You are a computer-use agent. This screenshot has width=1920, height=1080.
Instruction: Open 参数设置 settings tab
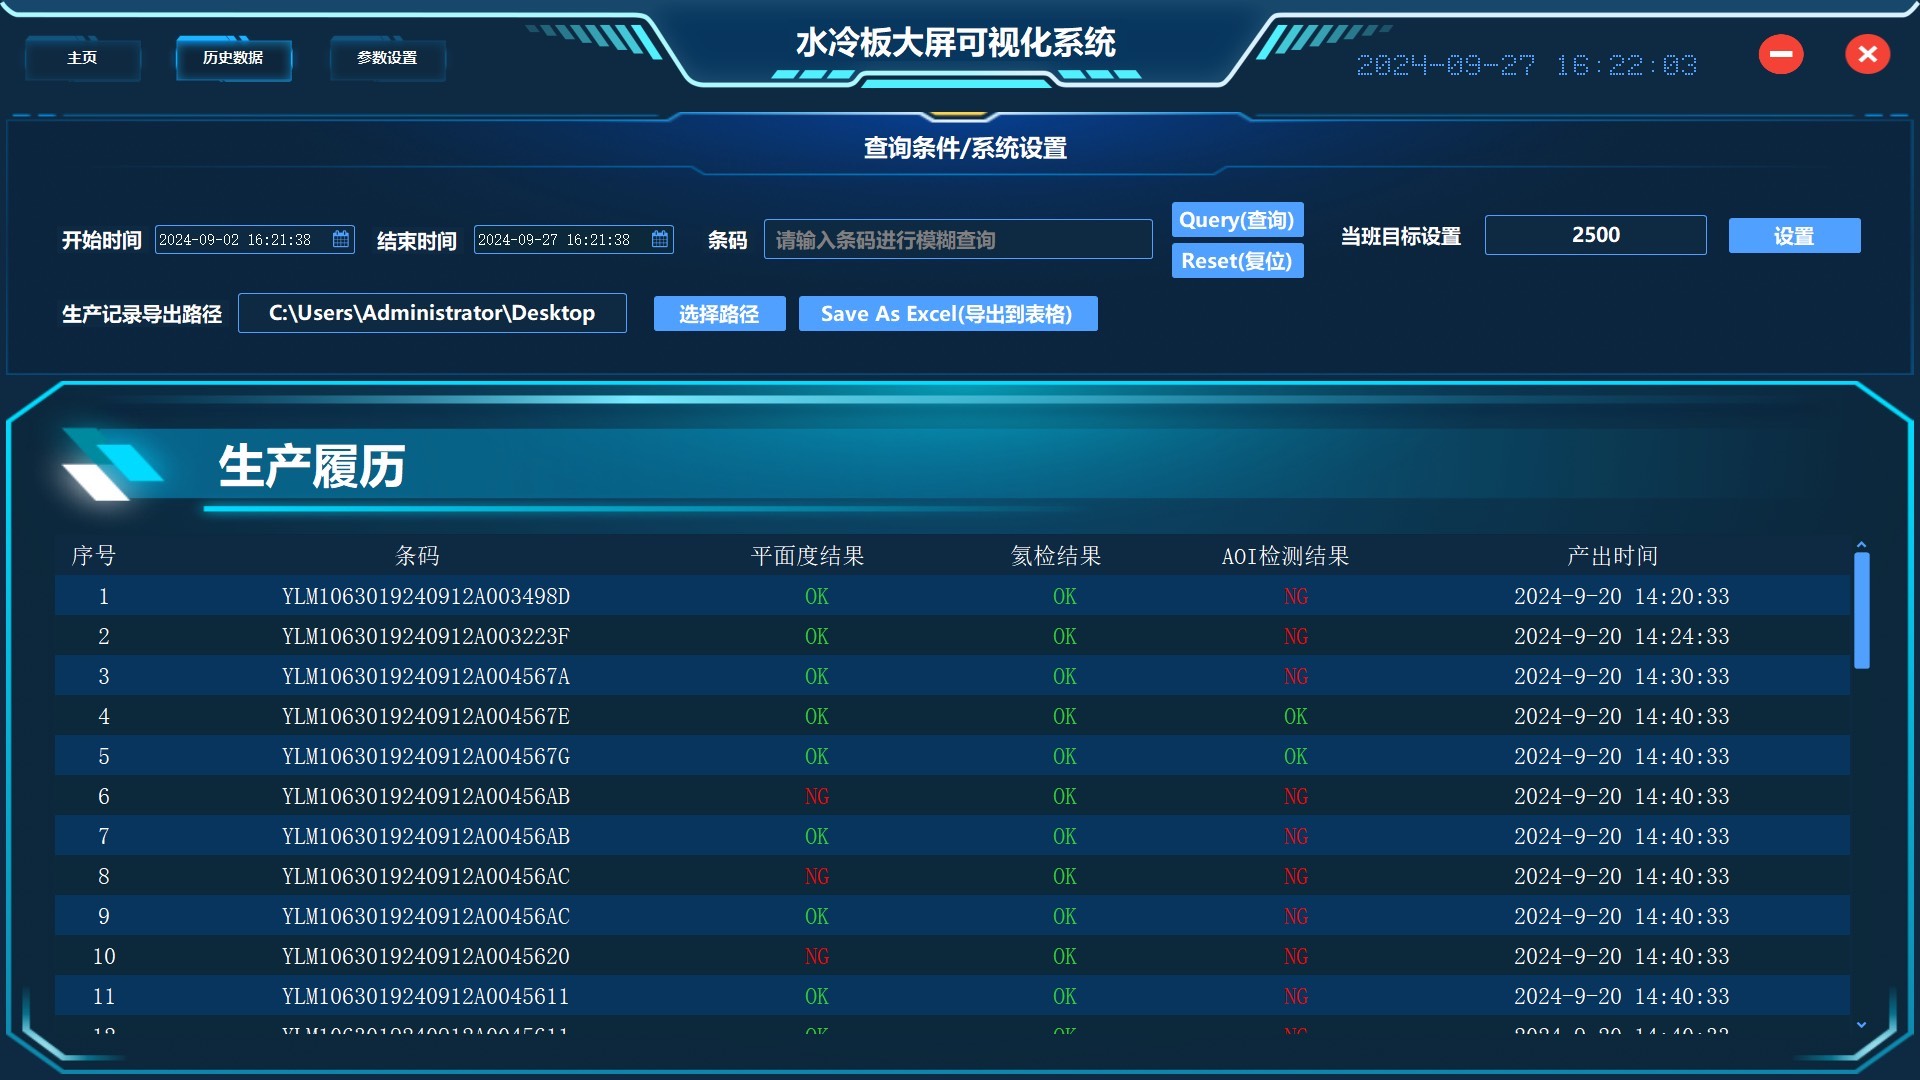(387, 58)
